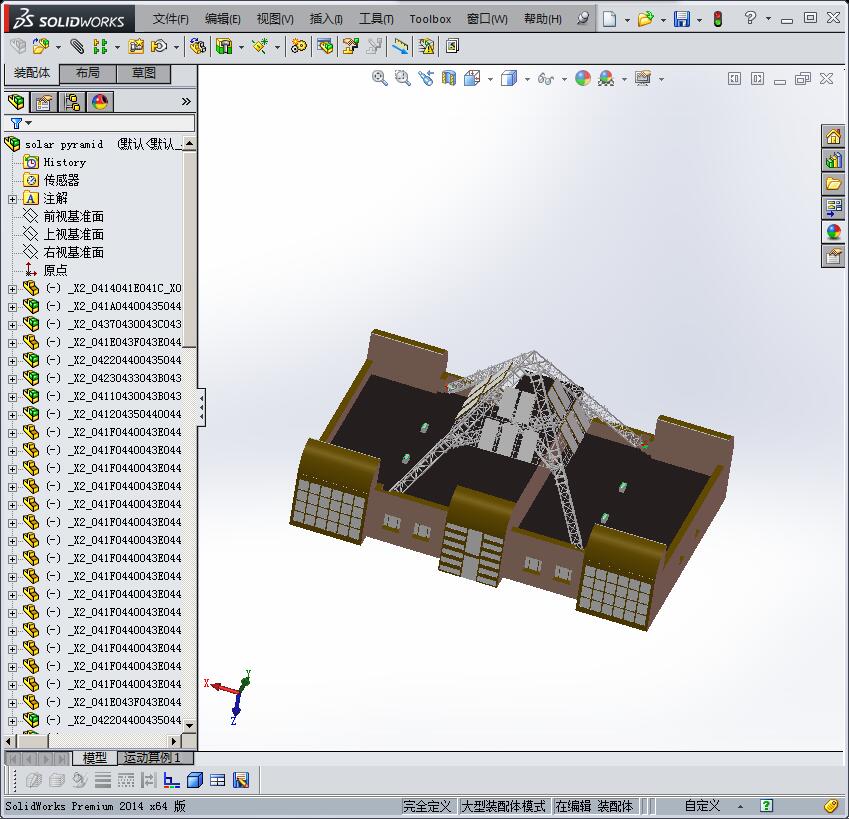Click the Insert Components toolbar icon
Image resolution: width=849 pixels, height=819 pixels.
[40, 47]
